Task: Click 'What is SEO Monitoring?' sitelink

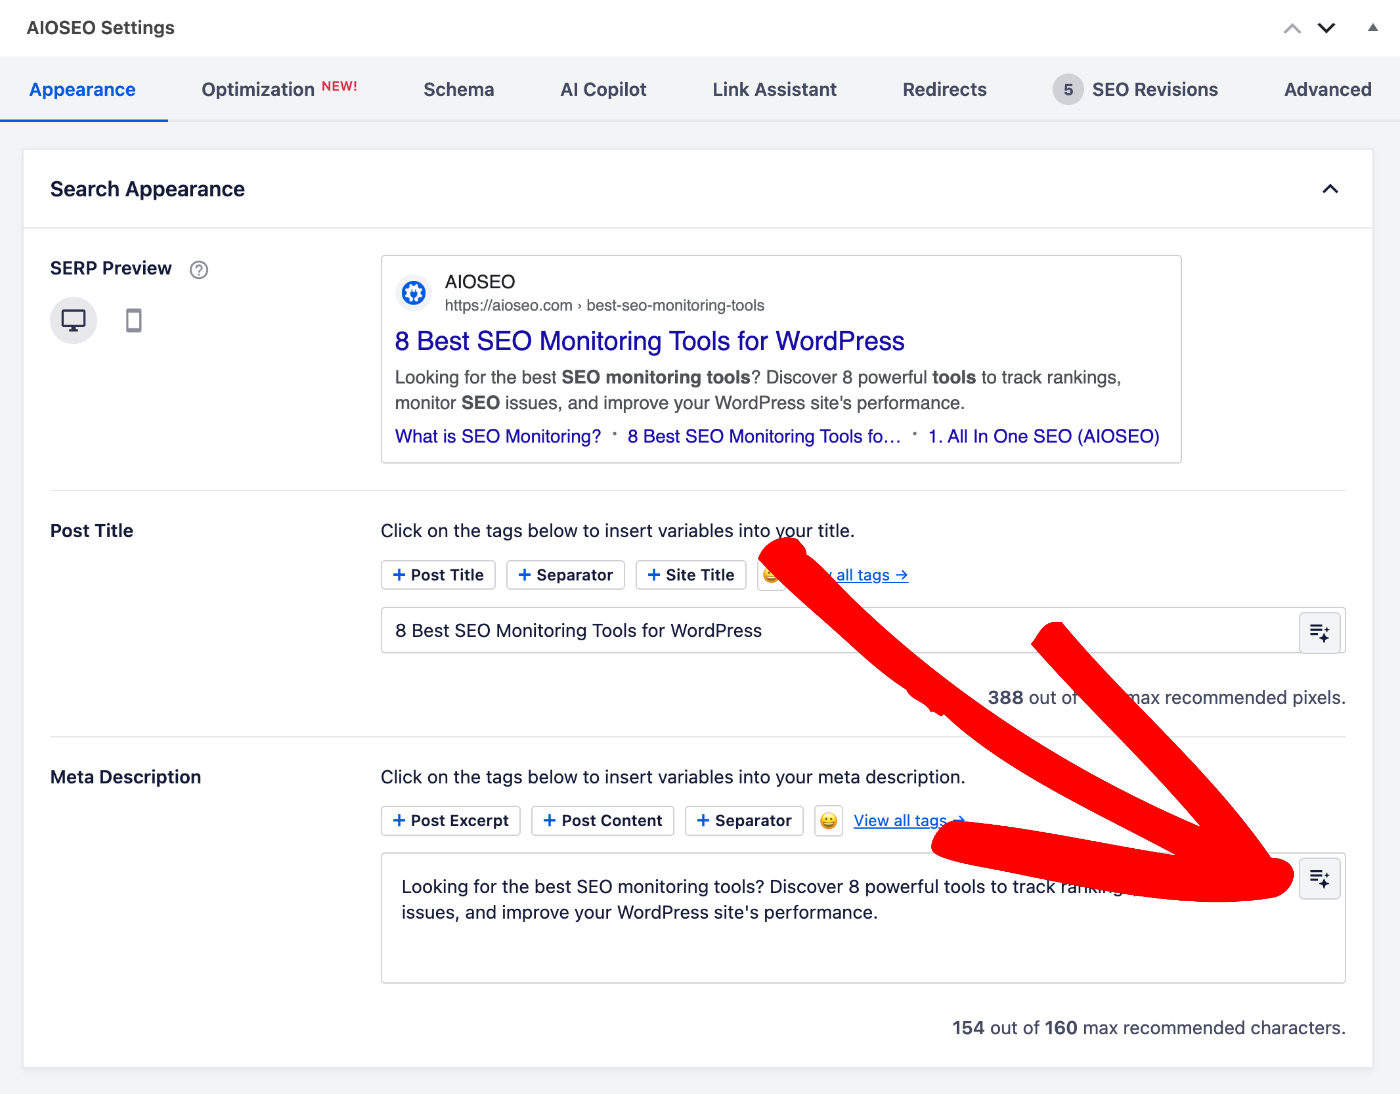Action: 498,437
